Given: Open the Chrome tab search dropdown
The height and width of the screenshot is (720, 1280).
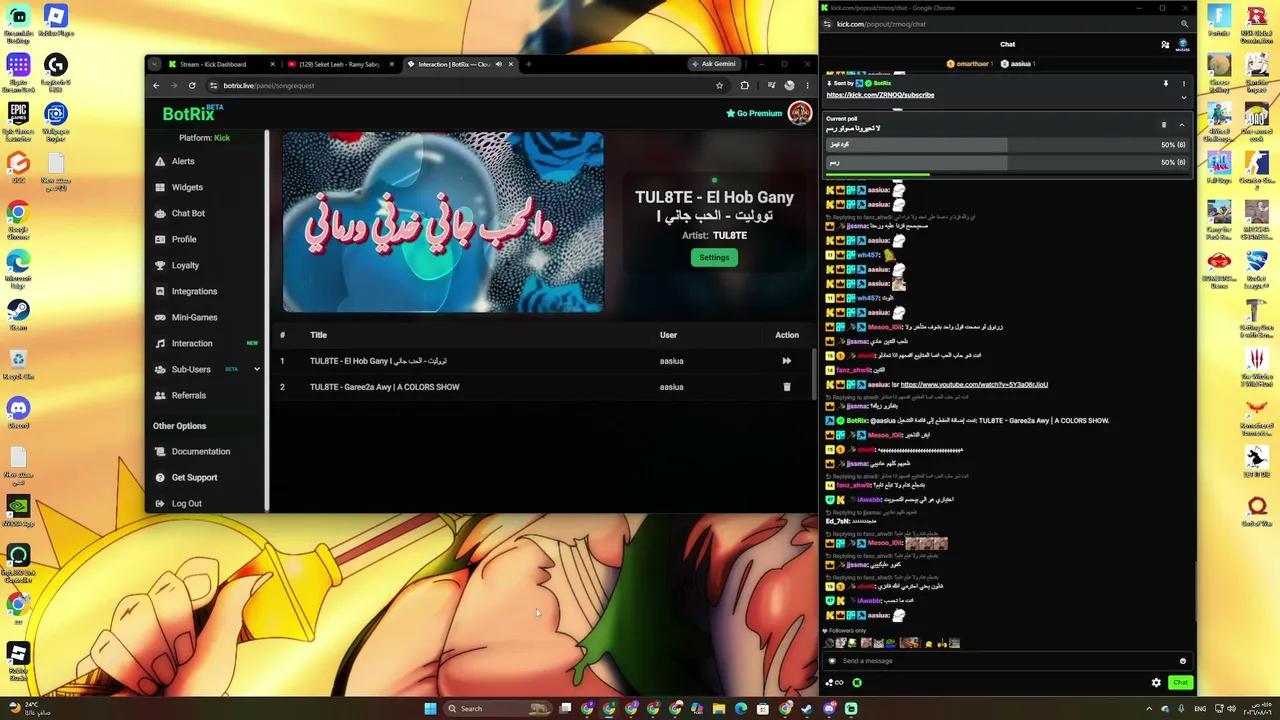Looking at the screenshot, I should 154,64.
